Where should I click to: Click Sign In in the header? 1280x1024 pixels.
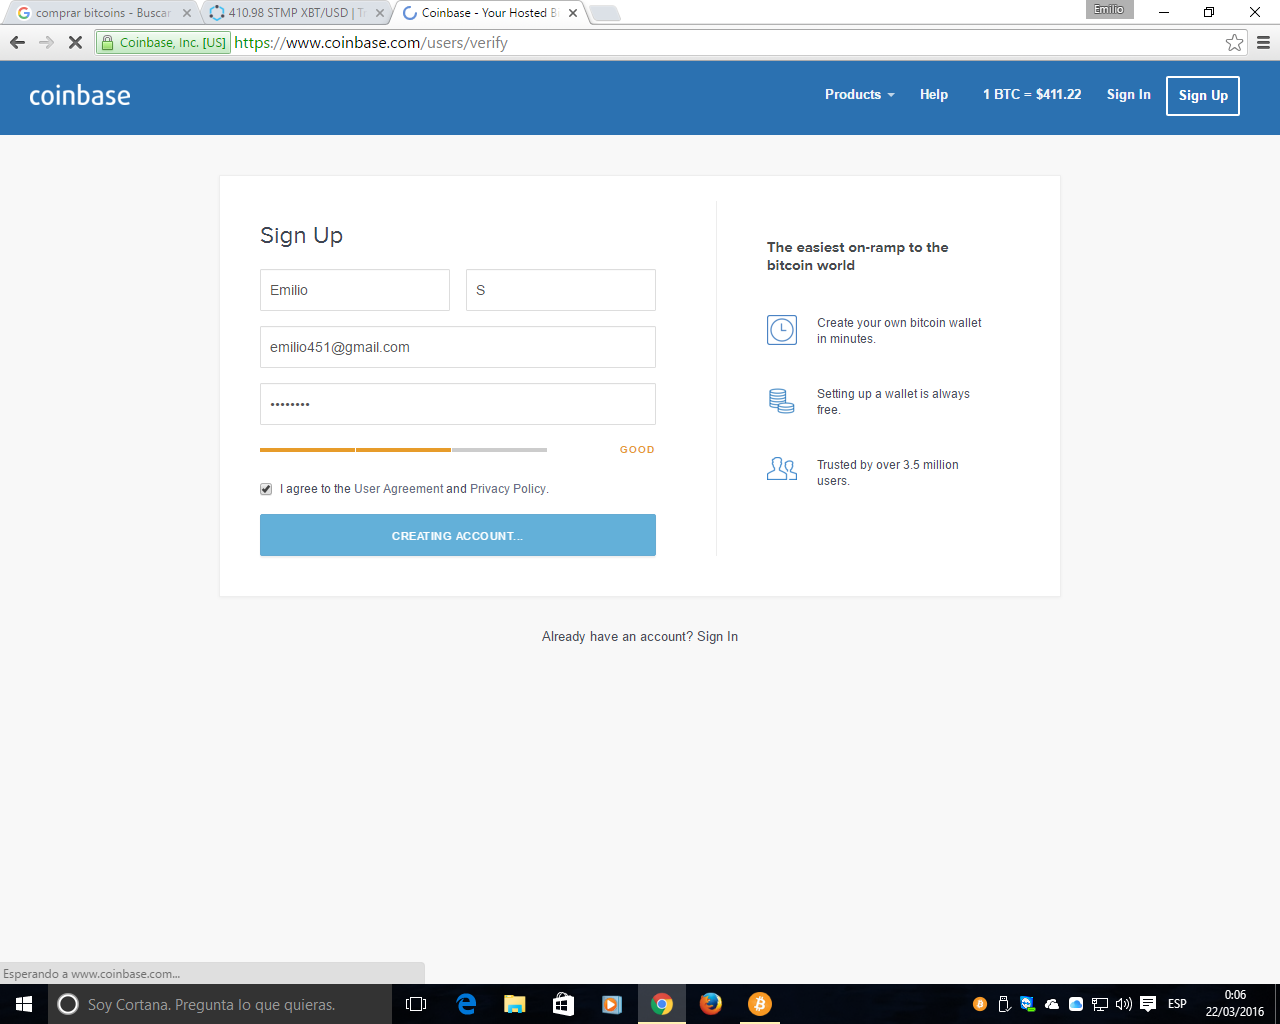1128,94
